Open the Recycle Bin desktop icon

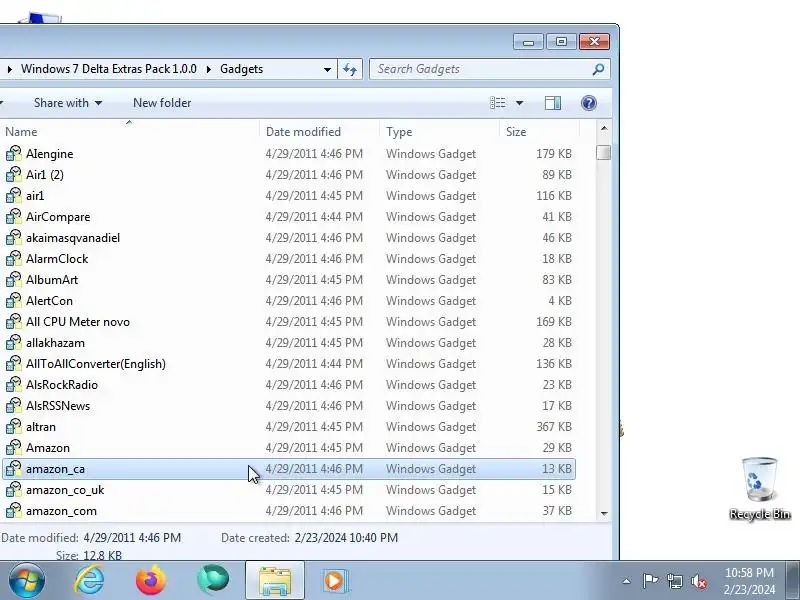coord(760,488)
